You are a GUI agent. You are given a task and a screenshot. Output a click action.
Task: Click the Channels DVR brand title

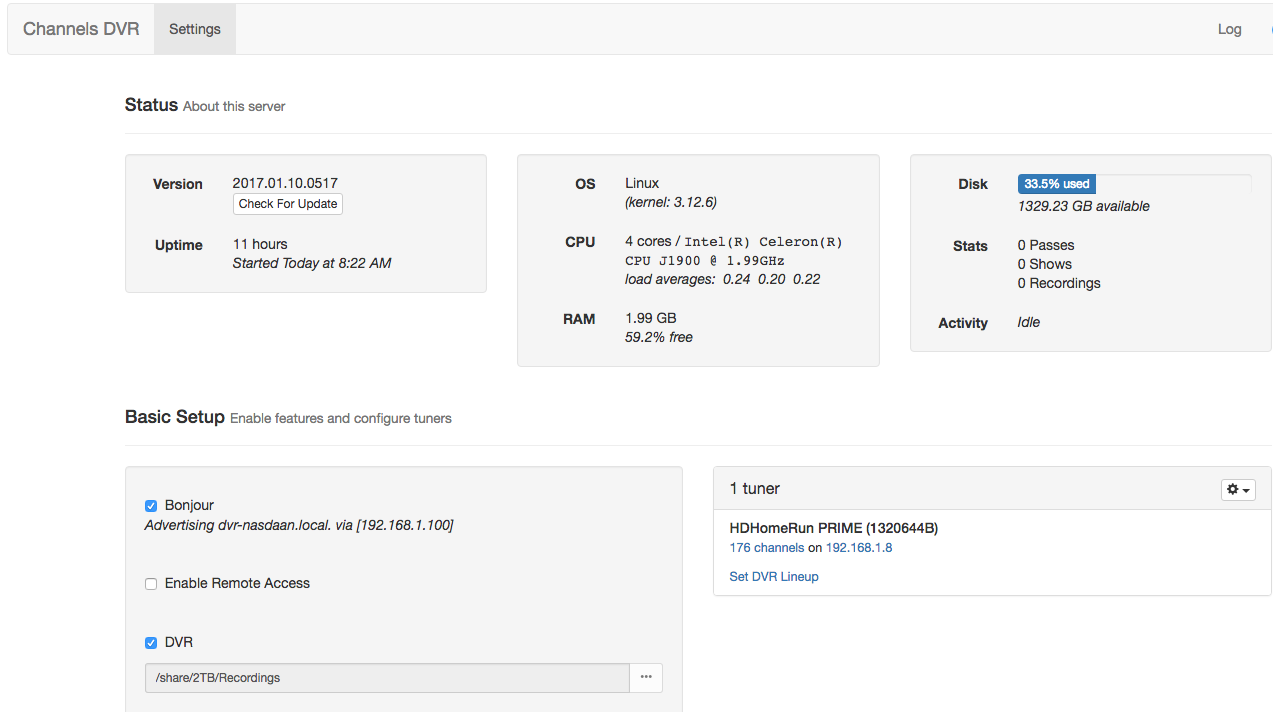pyautogui.click(x=81, y=29)
